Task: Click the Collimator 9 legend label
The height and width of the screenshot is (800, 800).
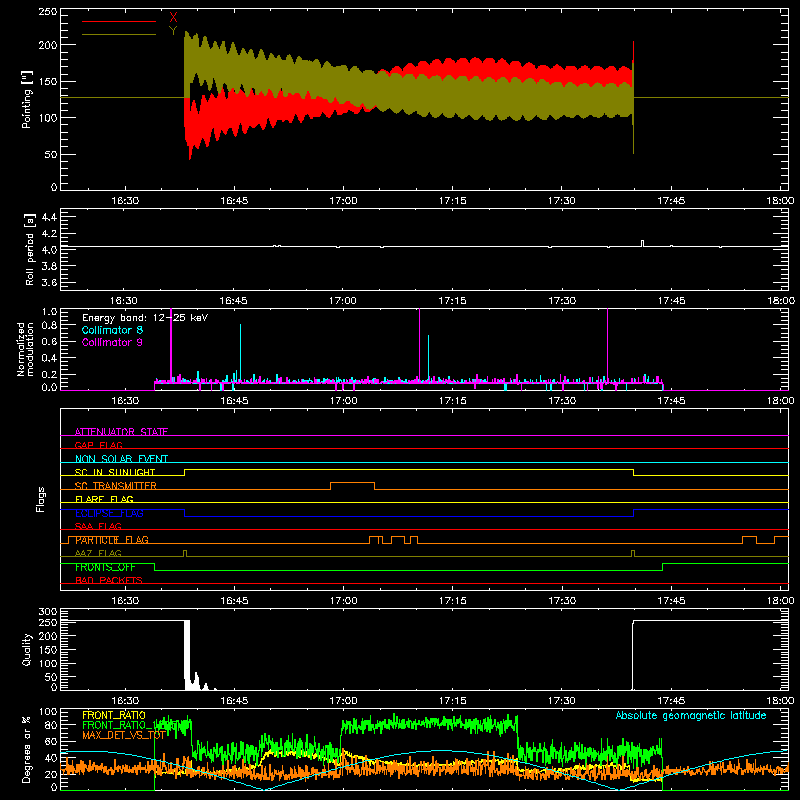Action: pos(112,342)
